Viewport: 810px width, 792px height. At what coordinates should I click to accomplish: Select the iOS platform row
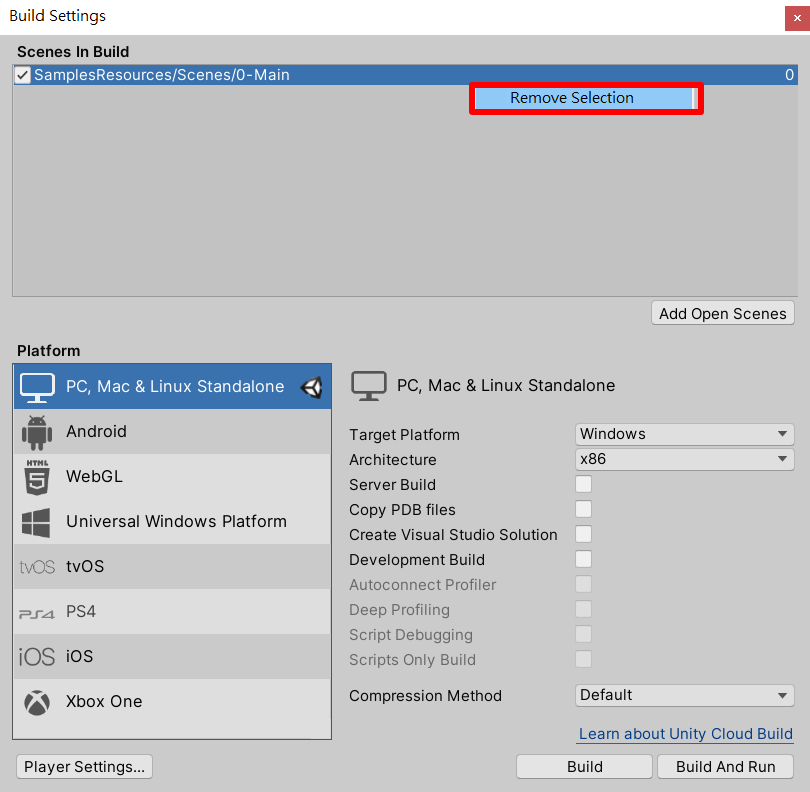[x=172, y=657]
